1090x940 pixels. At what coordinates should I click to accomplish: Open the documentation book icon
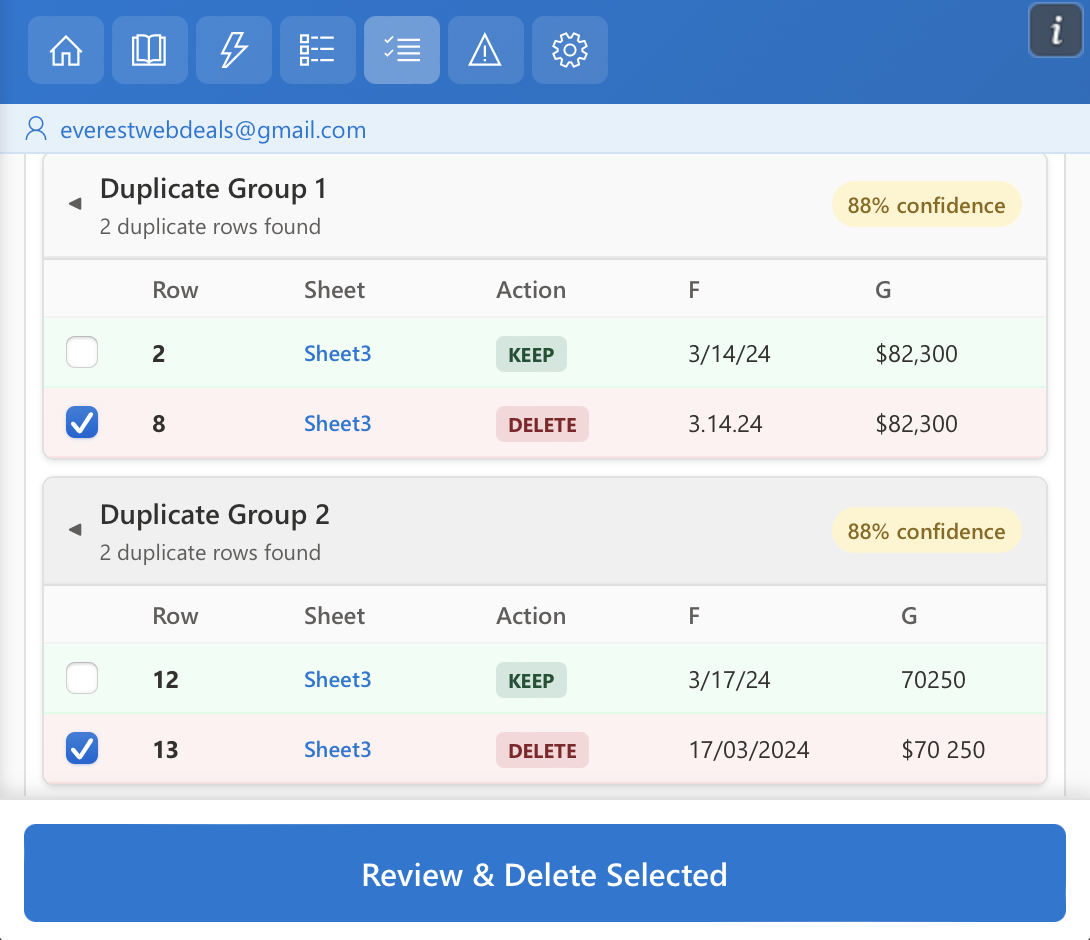coord(149,50)
